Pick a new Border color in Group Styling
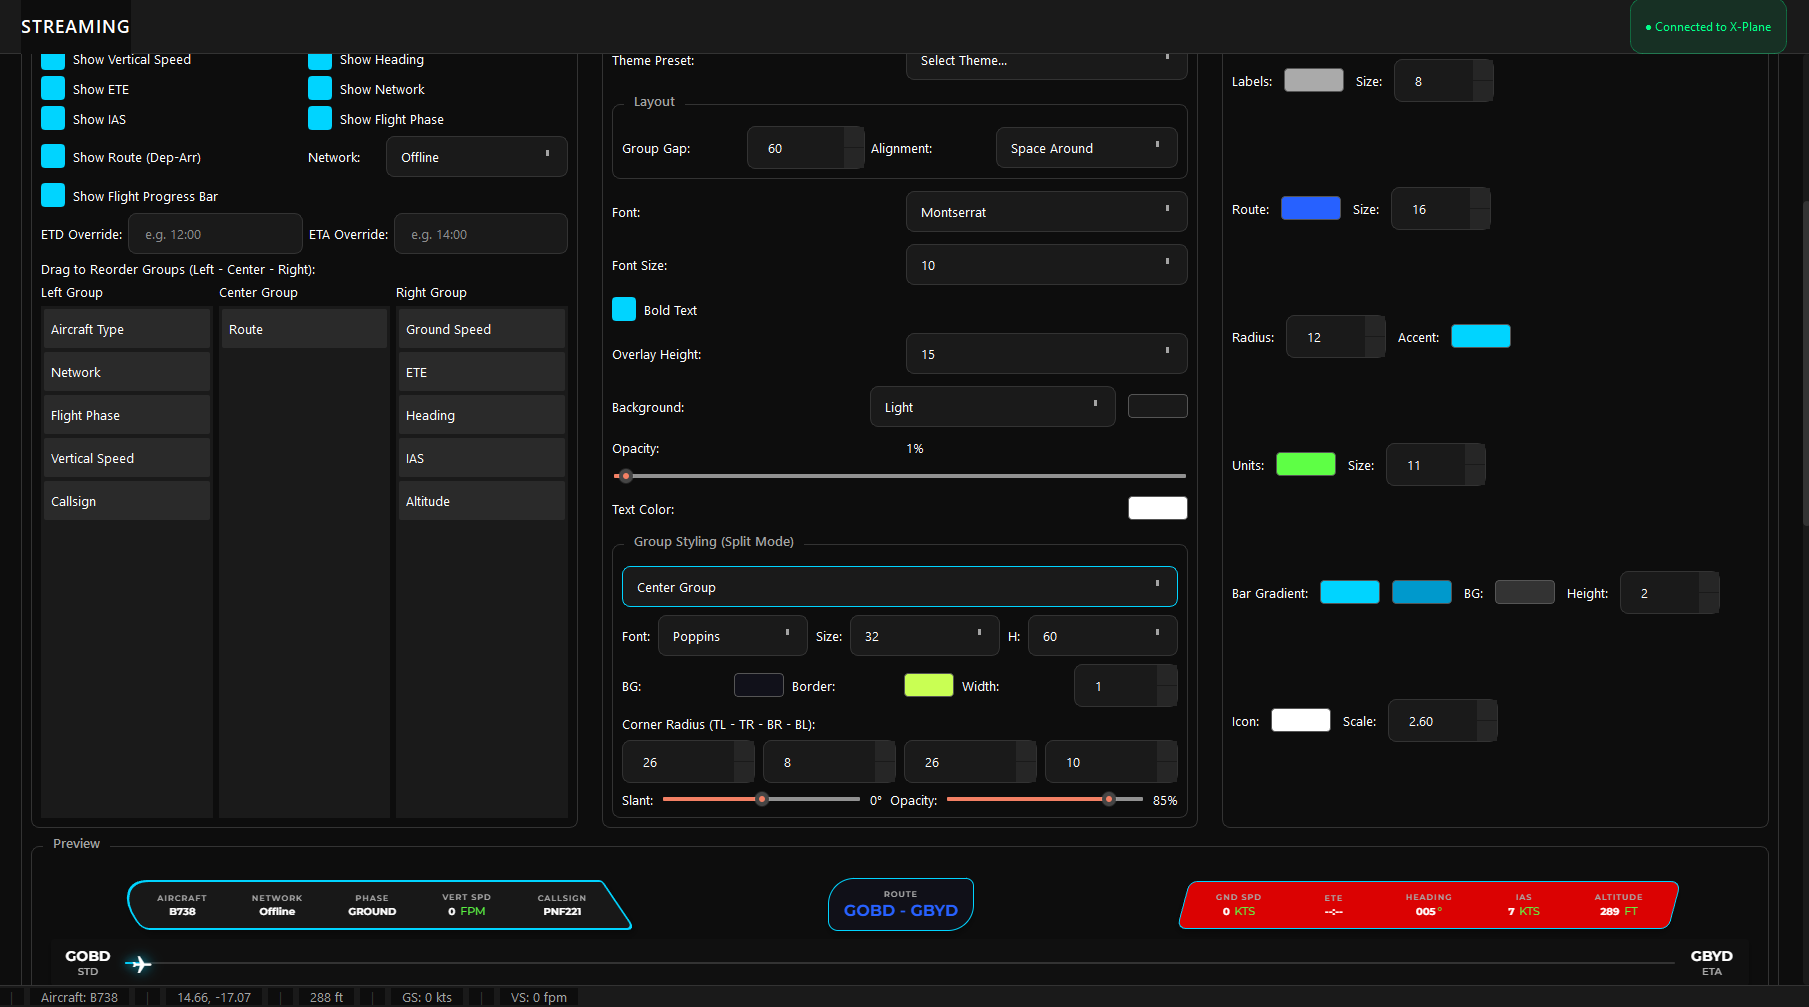This screenshot has width=1809, height=1007. (x=928, y=685)
